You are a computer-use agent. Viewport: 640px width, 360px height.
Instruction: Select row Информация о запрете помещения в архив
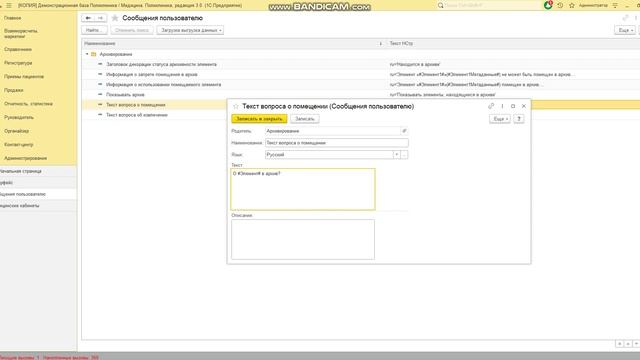tap(361, 74)
